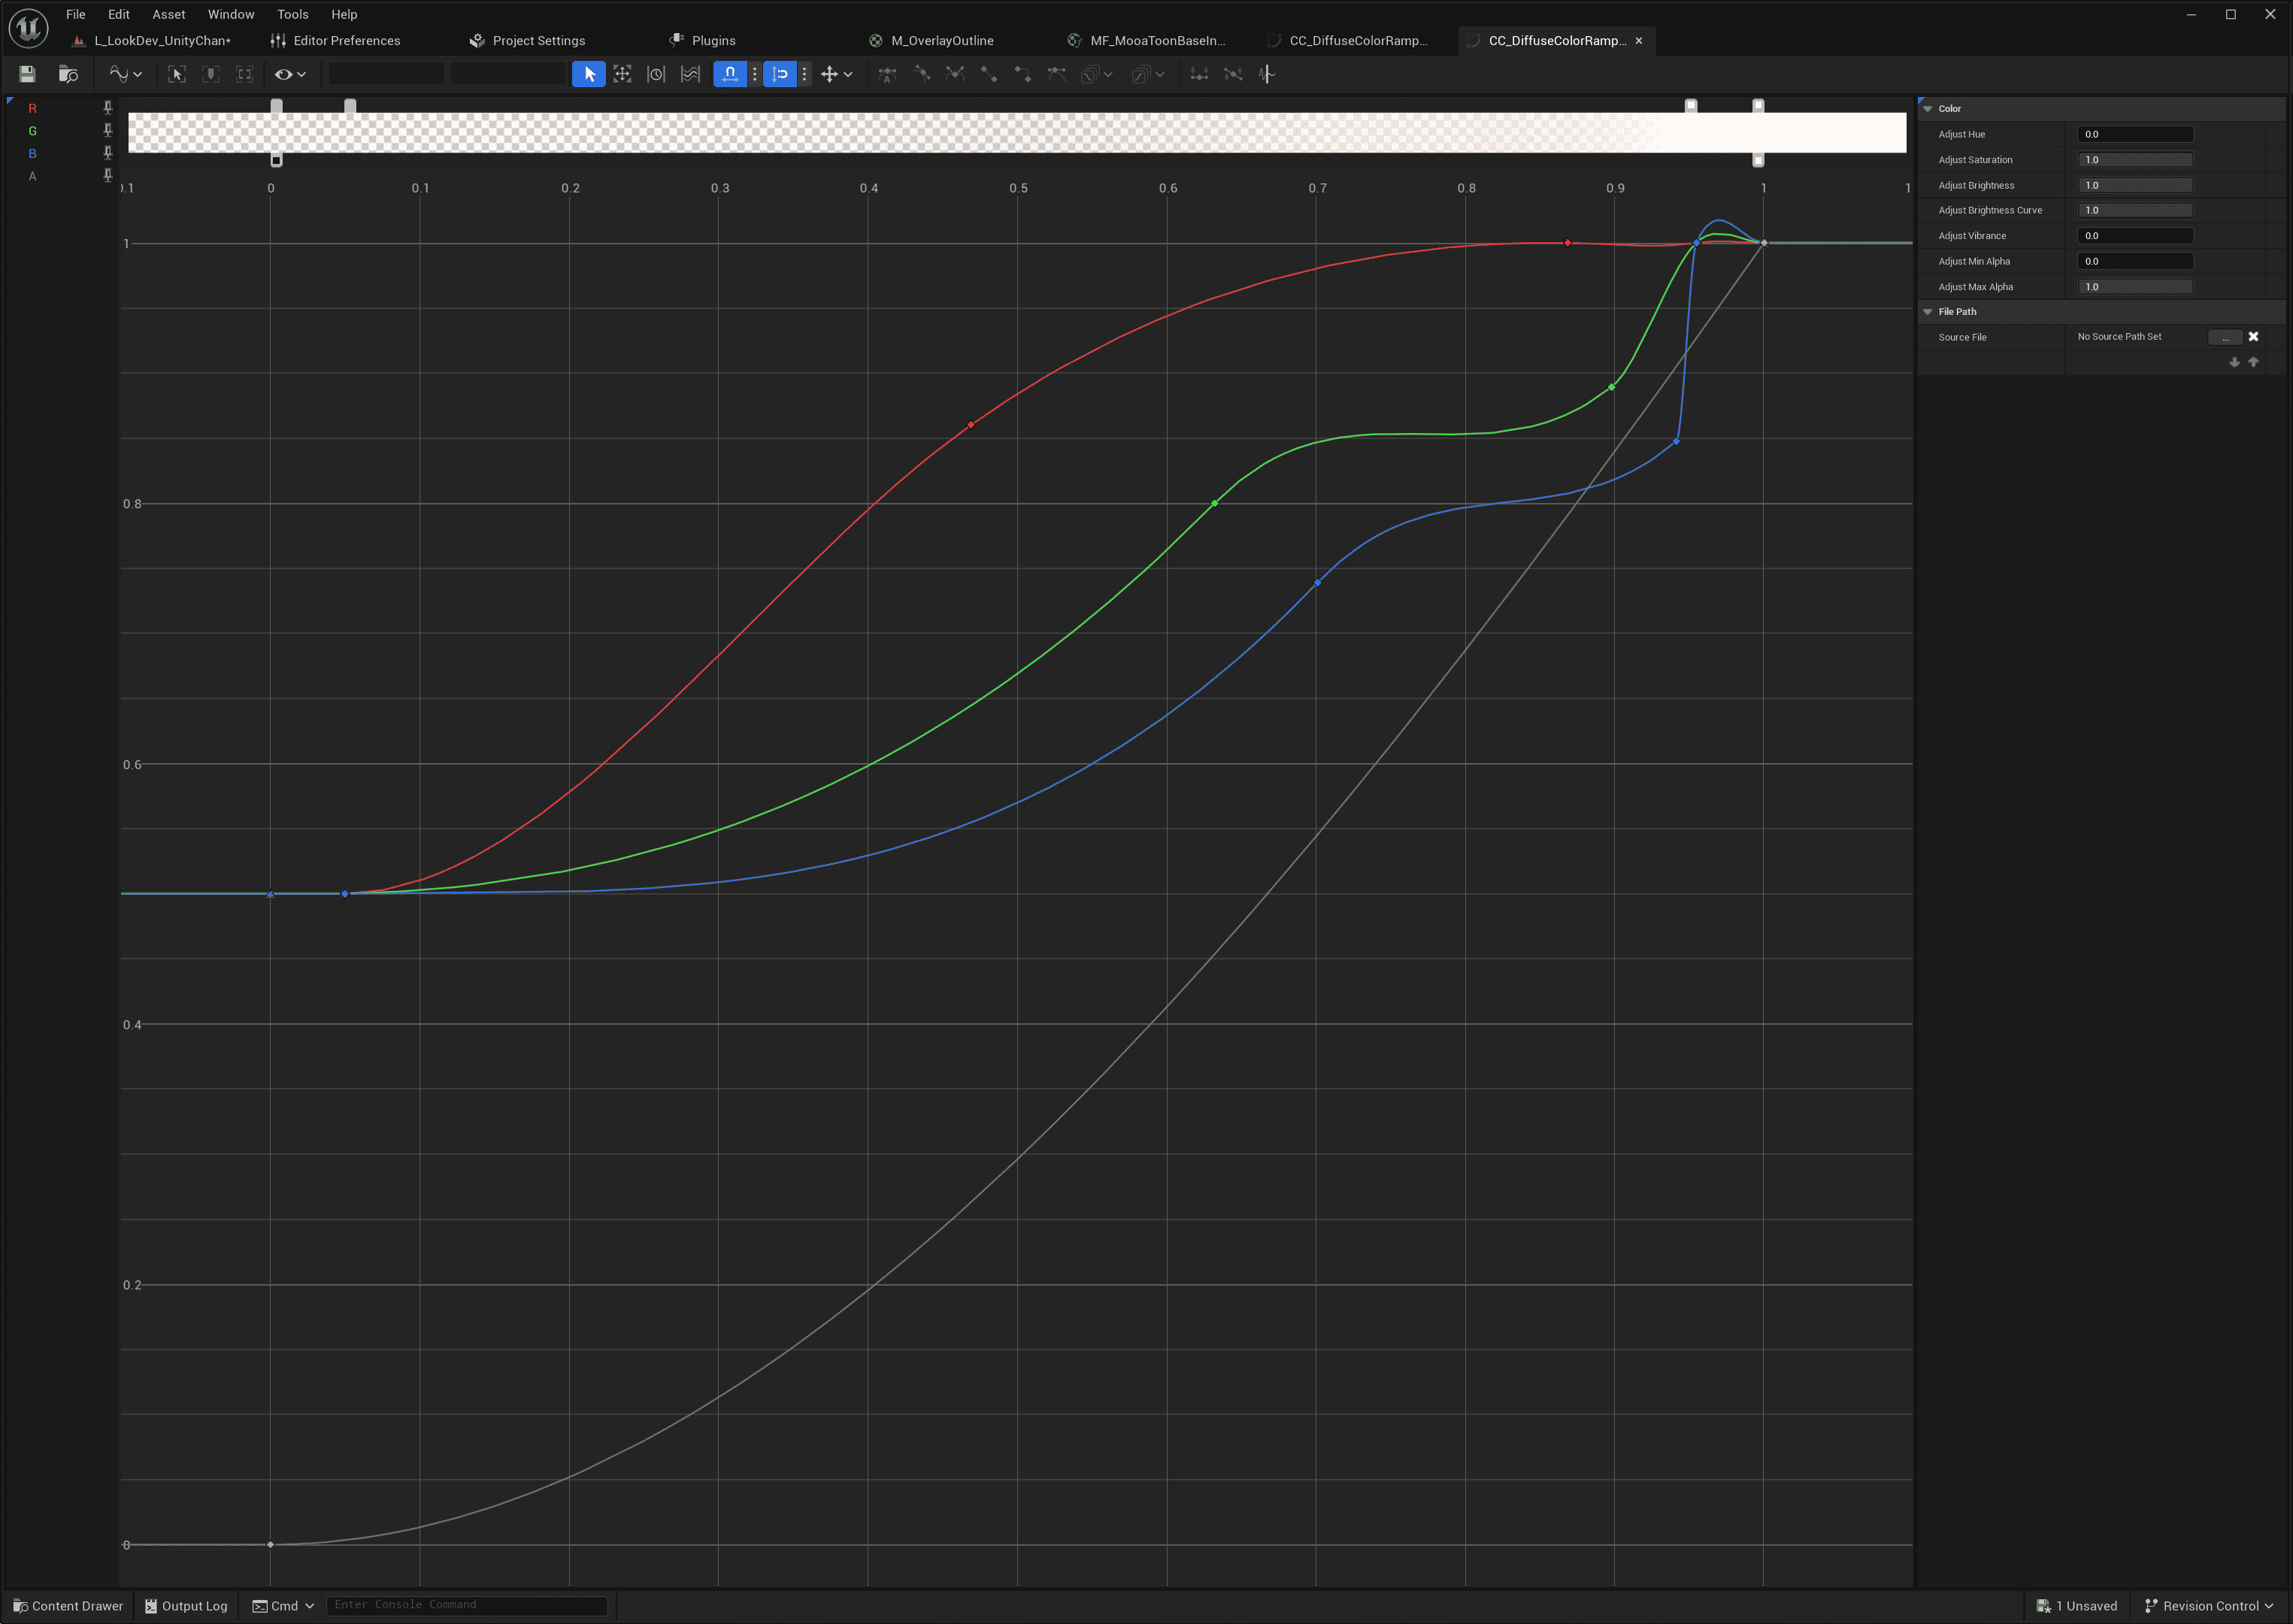Clear the Source File path

pyautogui.click(x=2253, y=337)
